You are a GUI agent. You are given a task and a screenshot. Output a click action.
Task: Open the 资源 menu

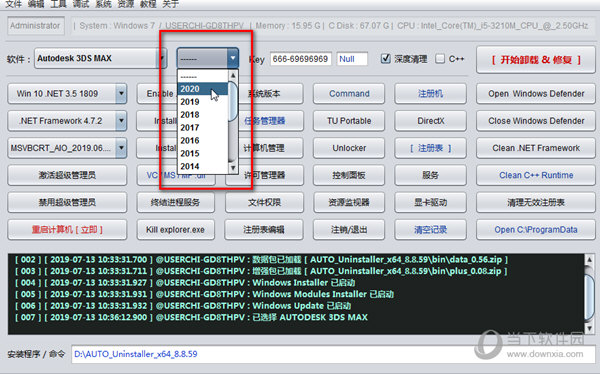[x=126, y=3]
